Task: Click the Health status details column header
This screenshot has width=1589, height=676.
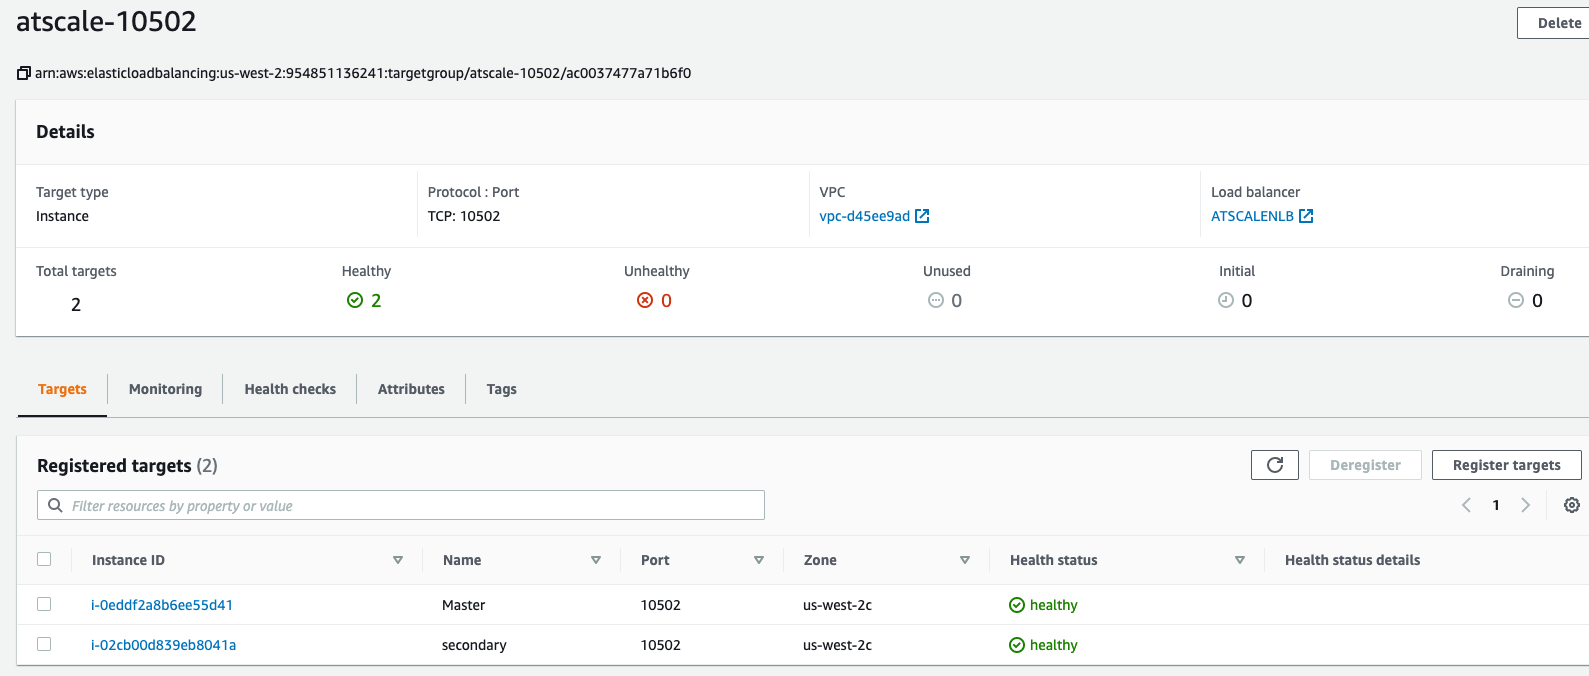Action: coord(1352,560)
